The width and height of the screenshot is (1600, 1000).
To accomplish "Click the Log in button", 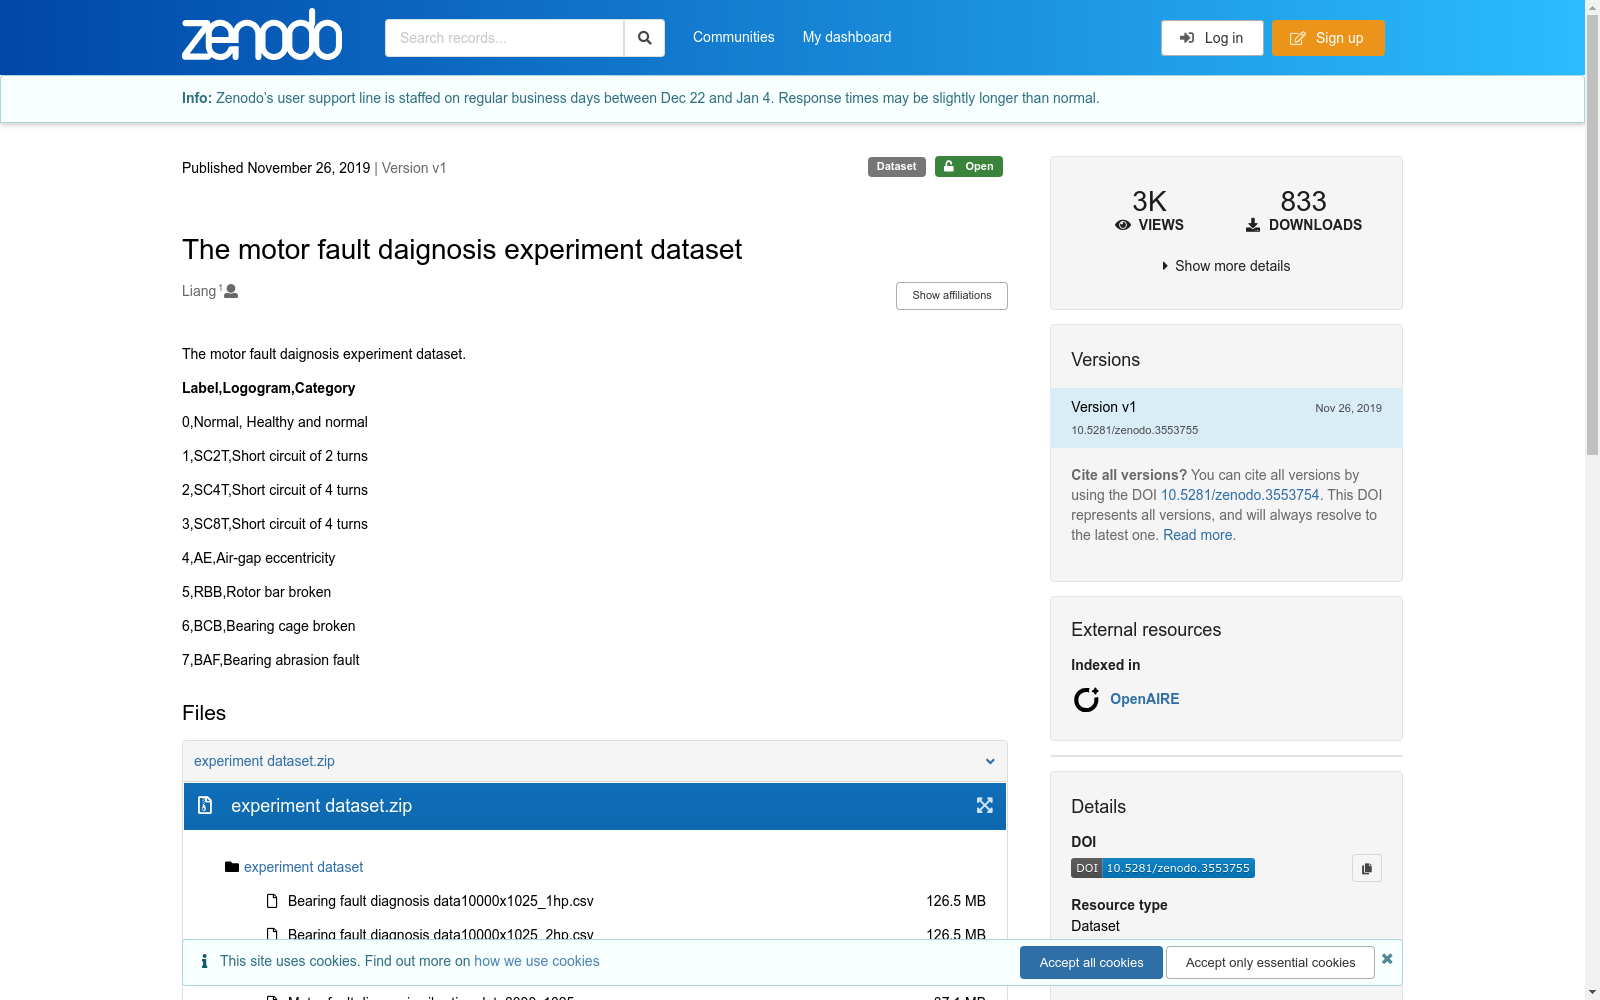I will coord(1212,38).
